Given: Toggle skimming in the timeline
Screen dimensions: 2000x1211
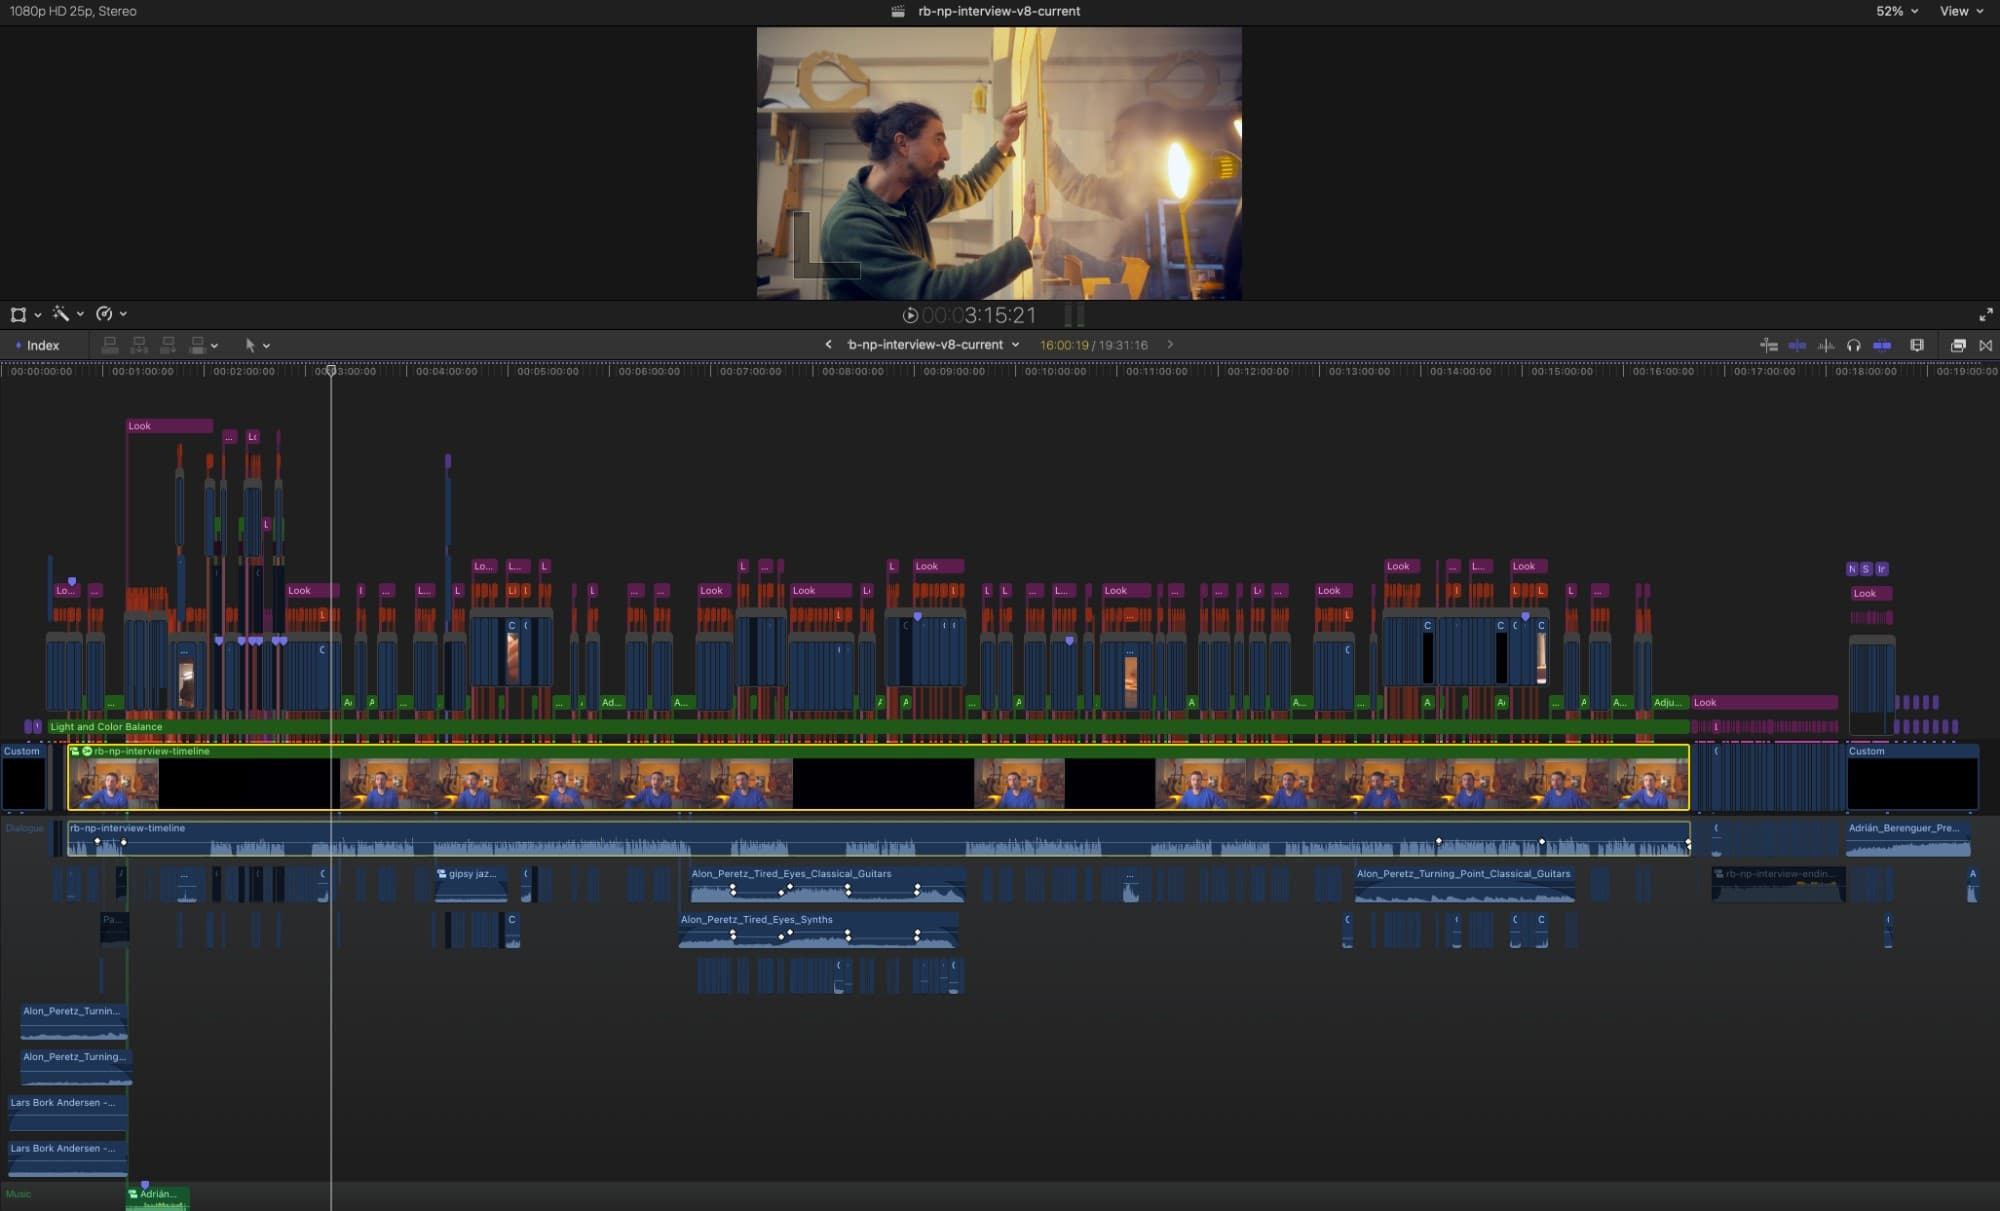Looking at the screenshot, I should [1797, 345].
